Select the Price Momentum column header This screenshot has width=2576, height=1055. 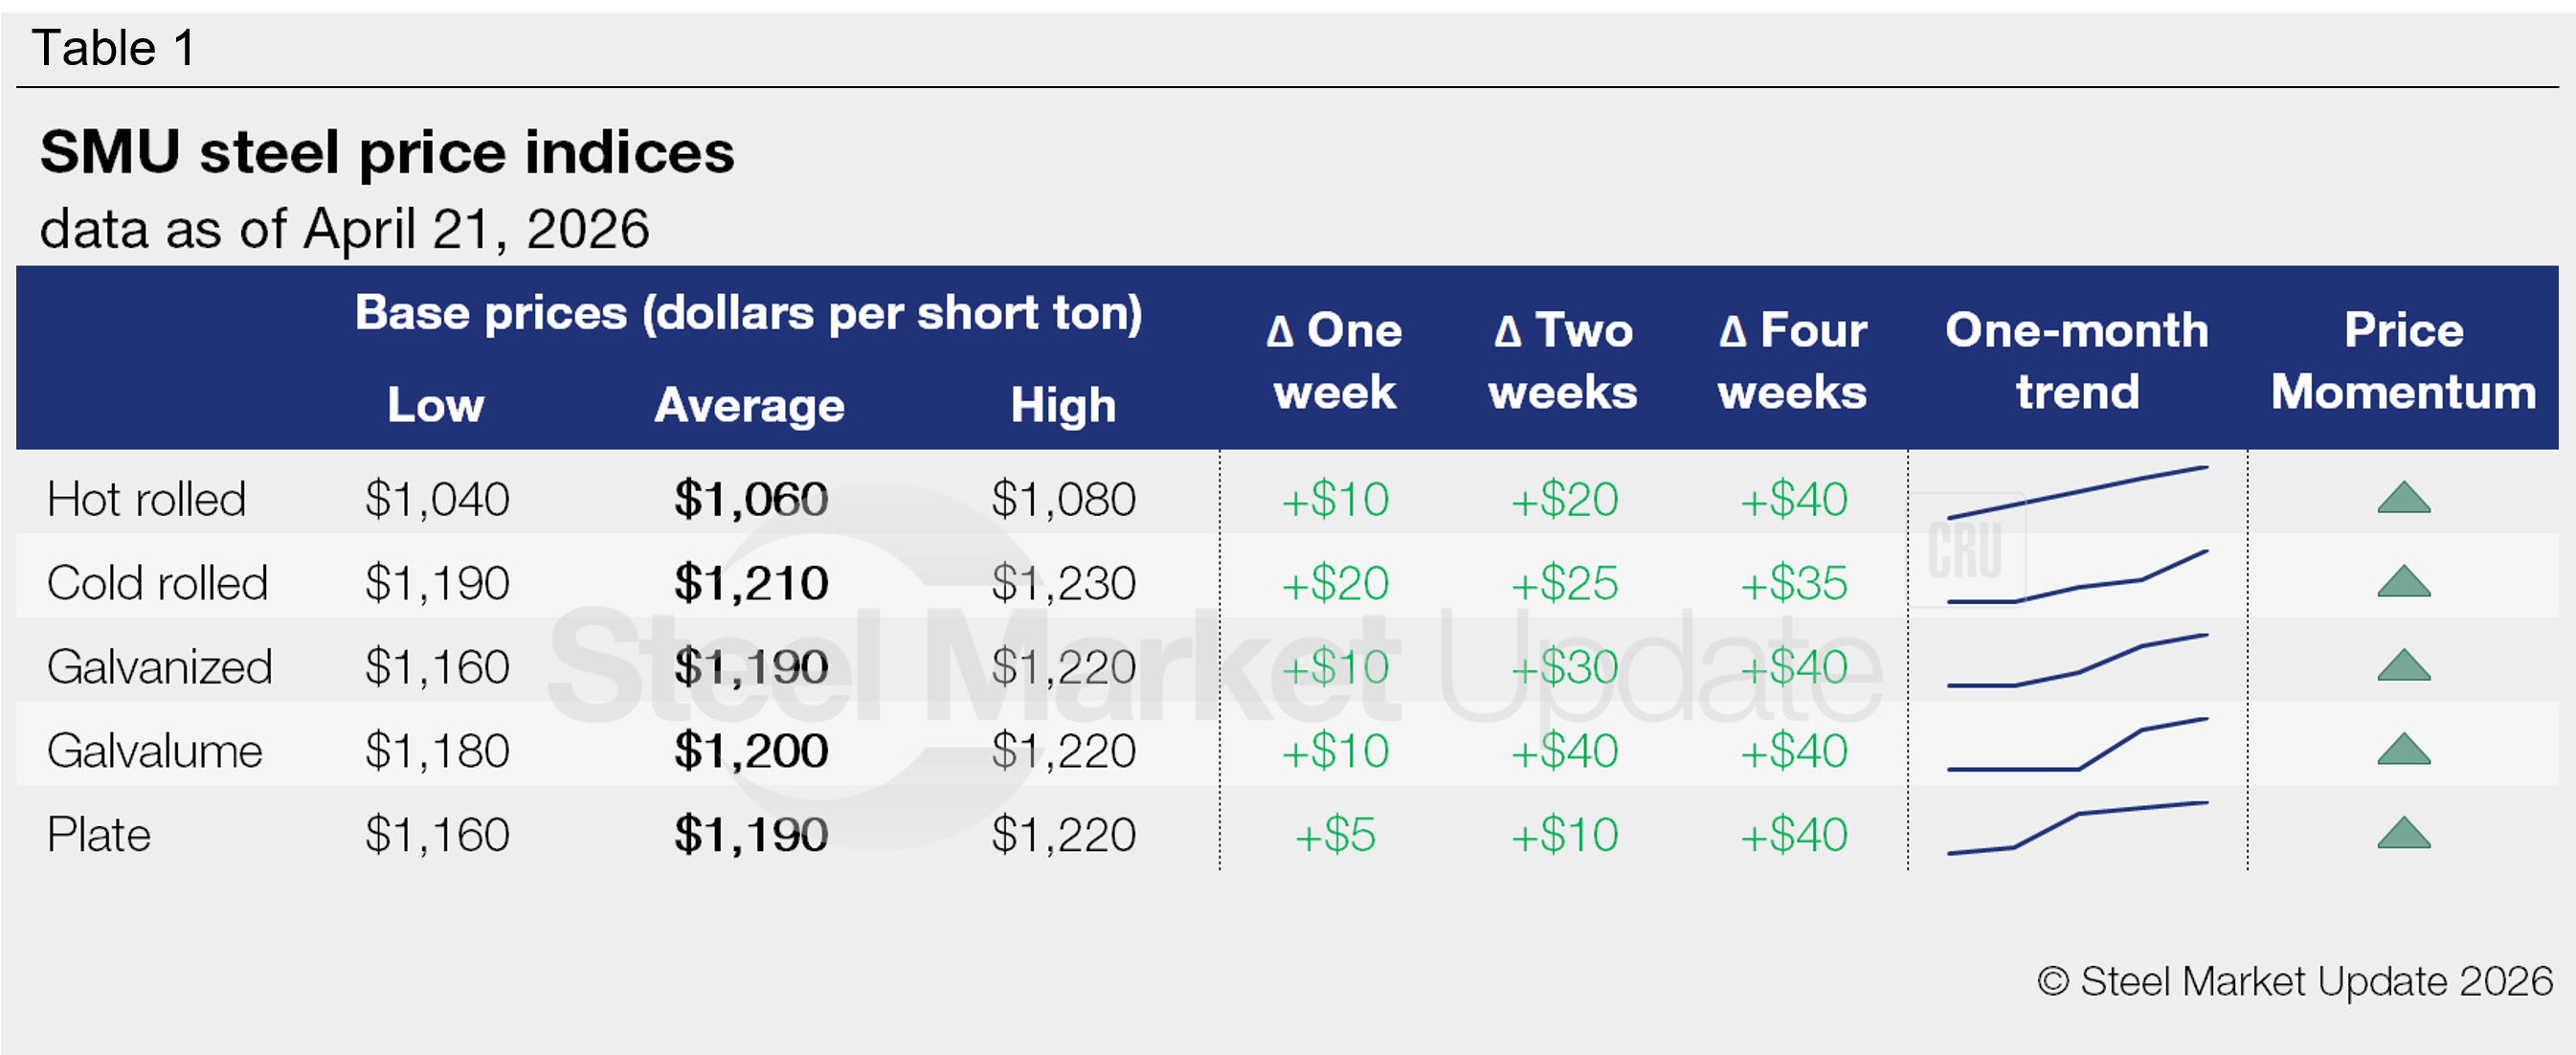(x=2403, y=361)
